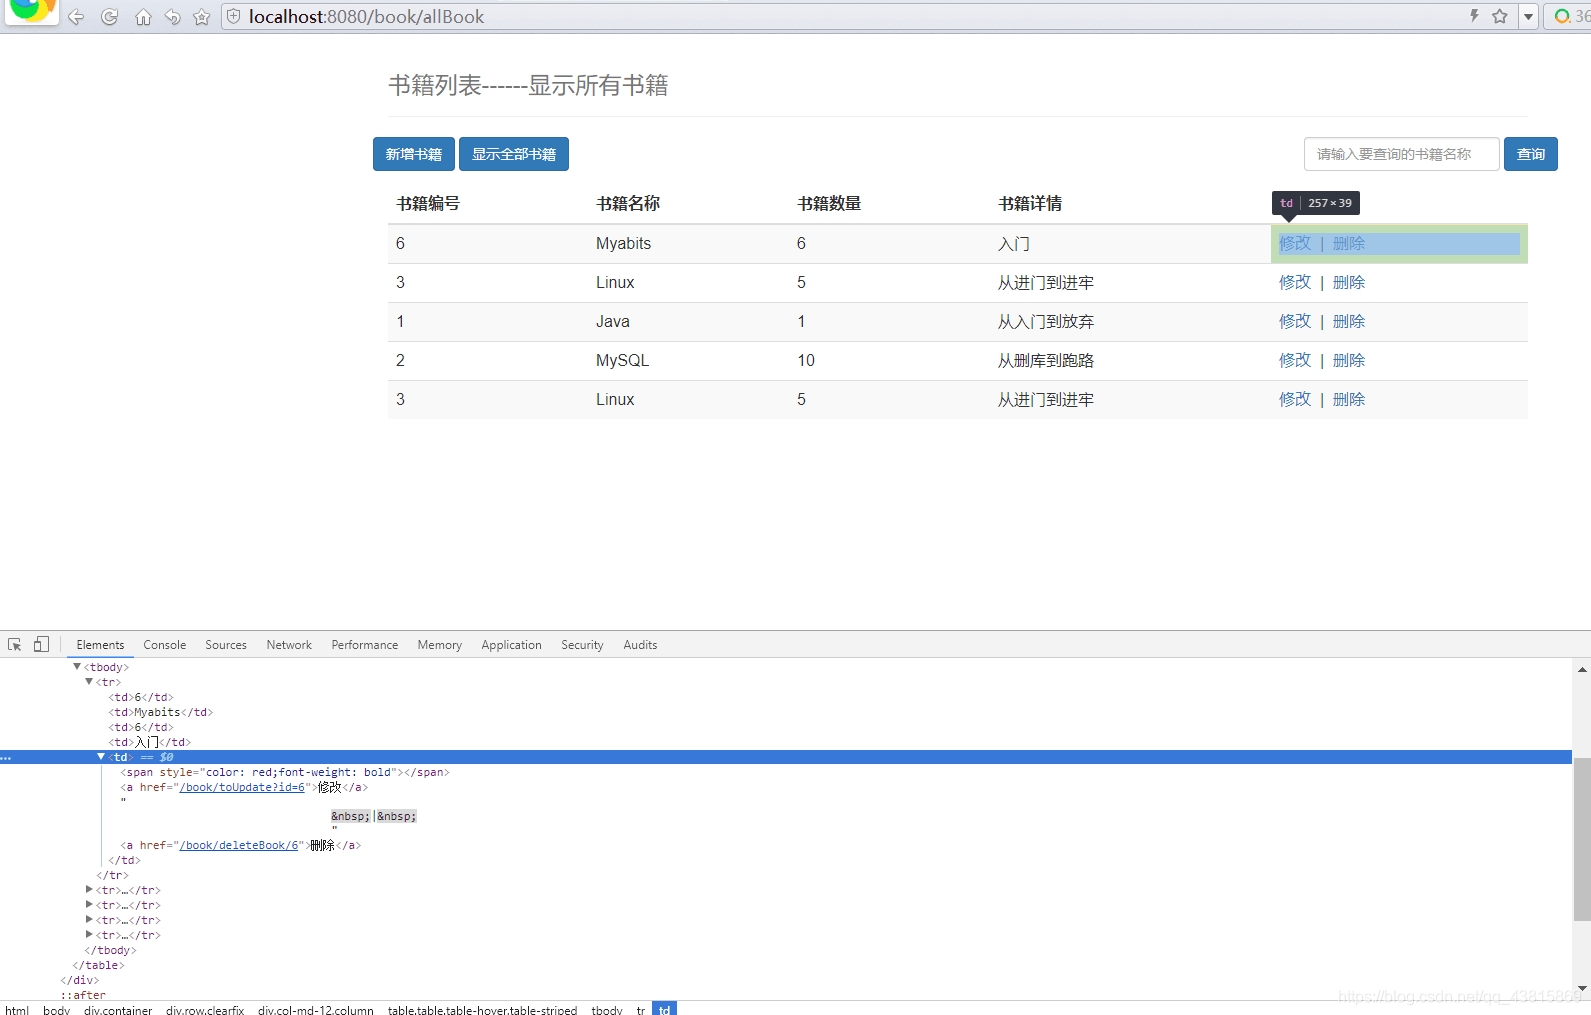This screenshot has width=1591, height=1015.
Task: Click the favorites star near the address end
Action: tap(1500, 16)
